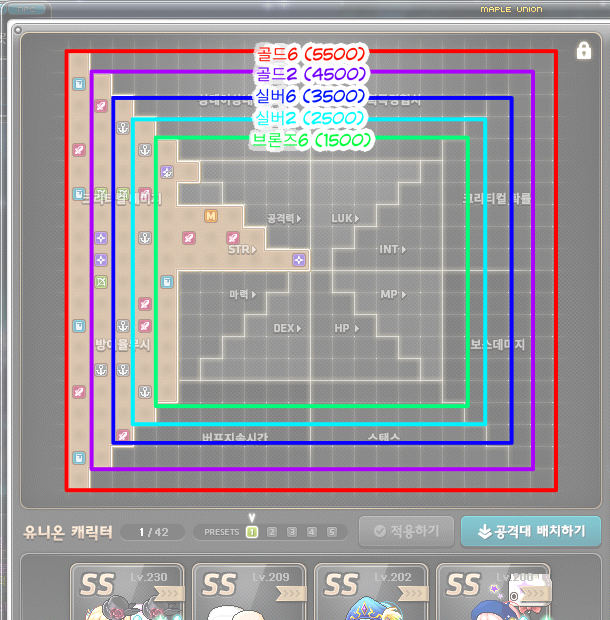610x620 pixels.
Task: Select preset 4
Action: pyautogui.click(x=312, y=532)
